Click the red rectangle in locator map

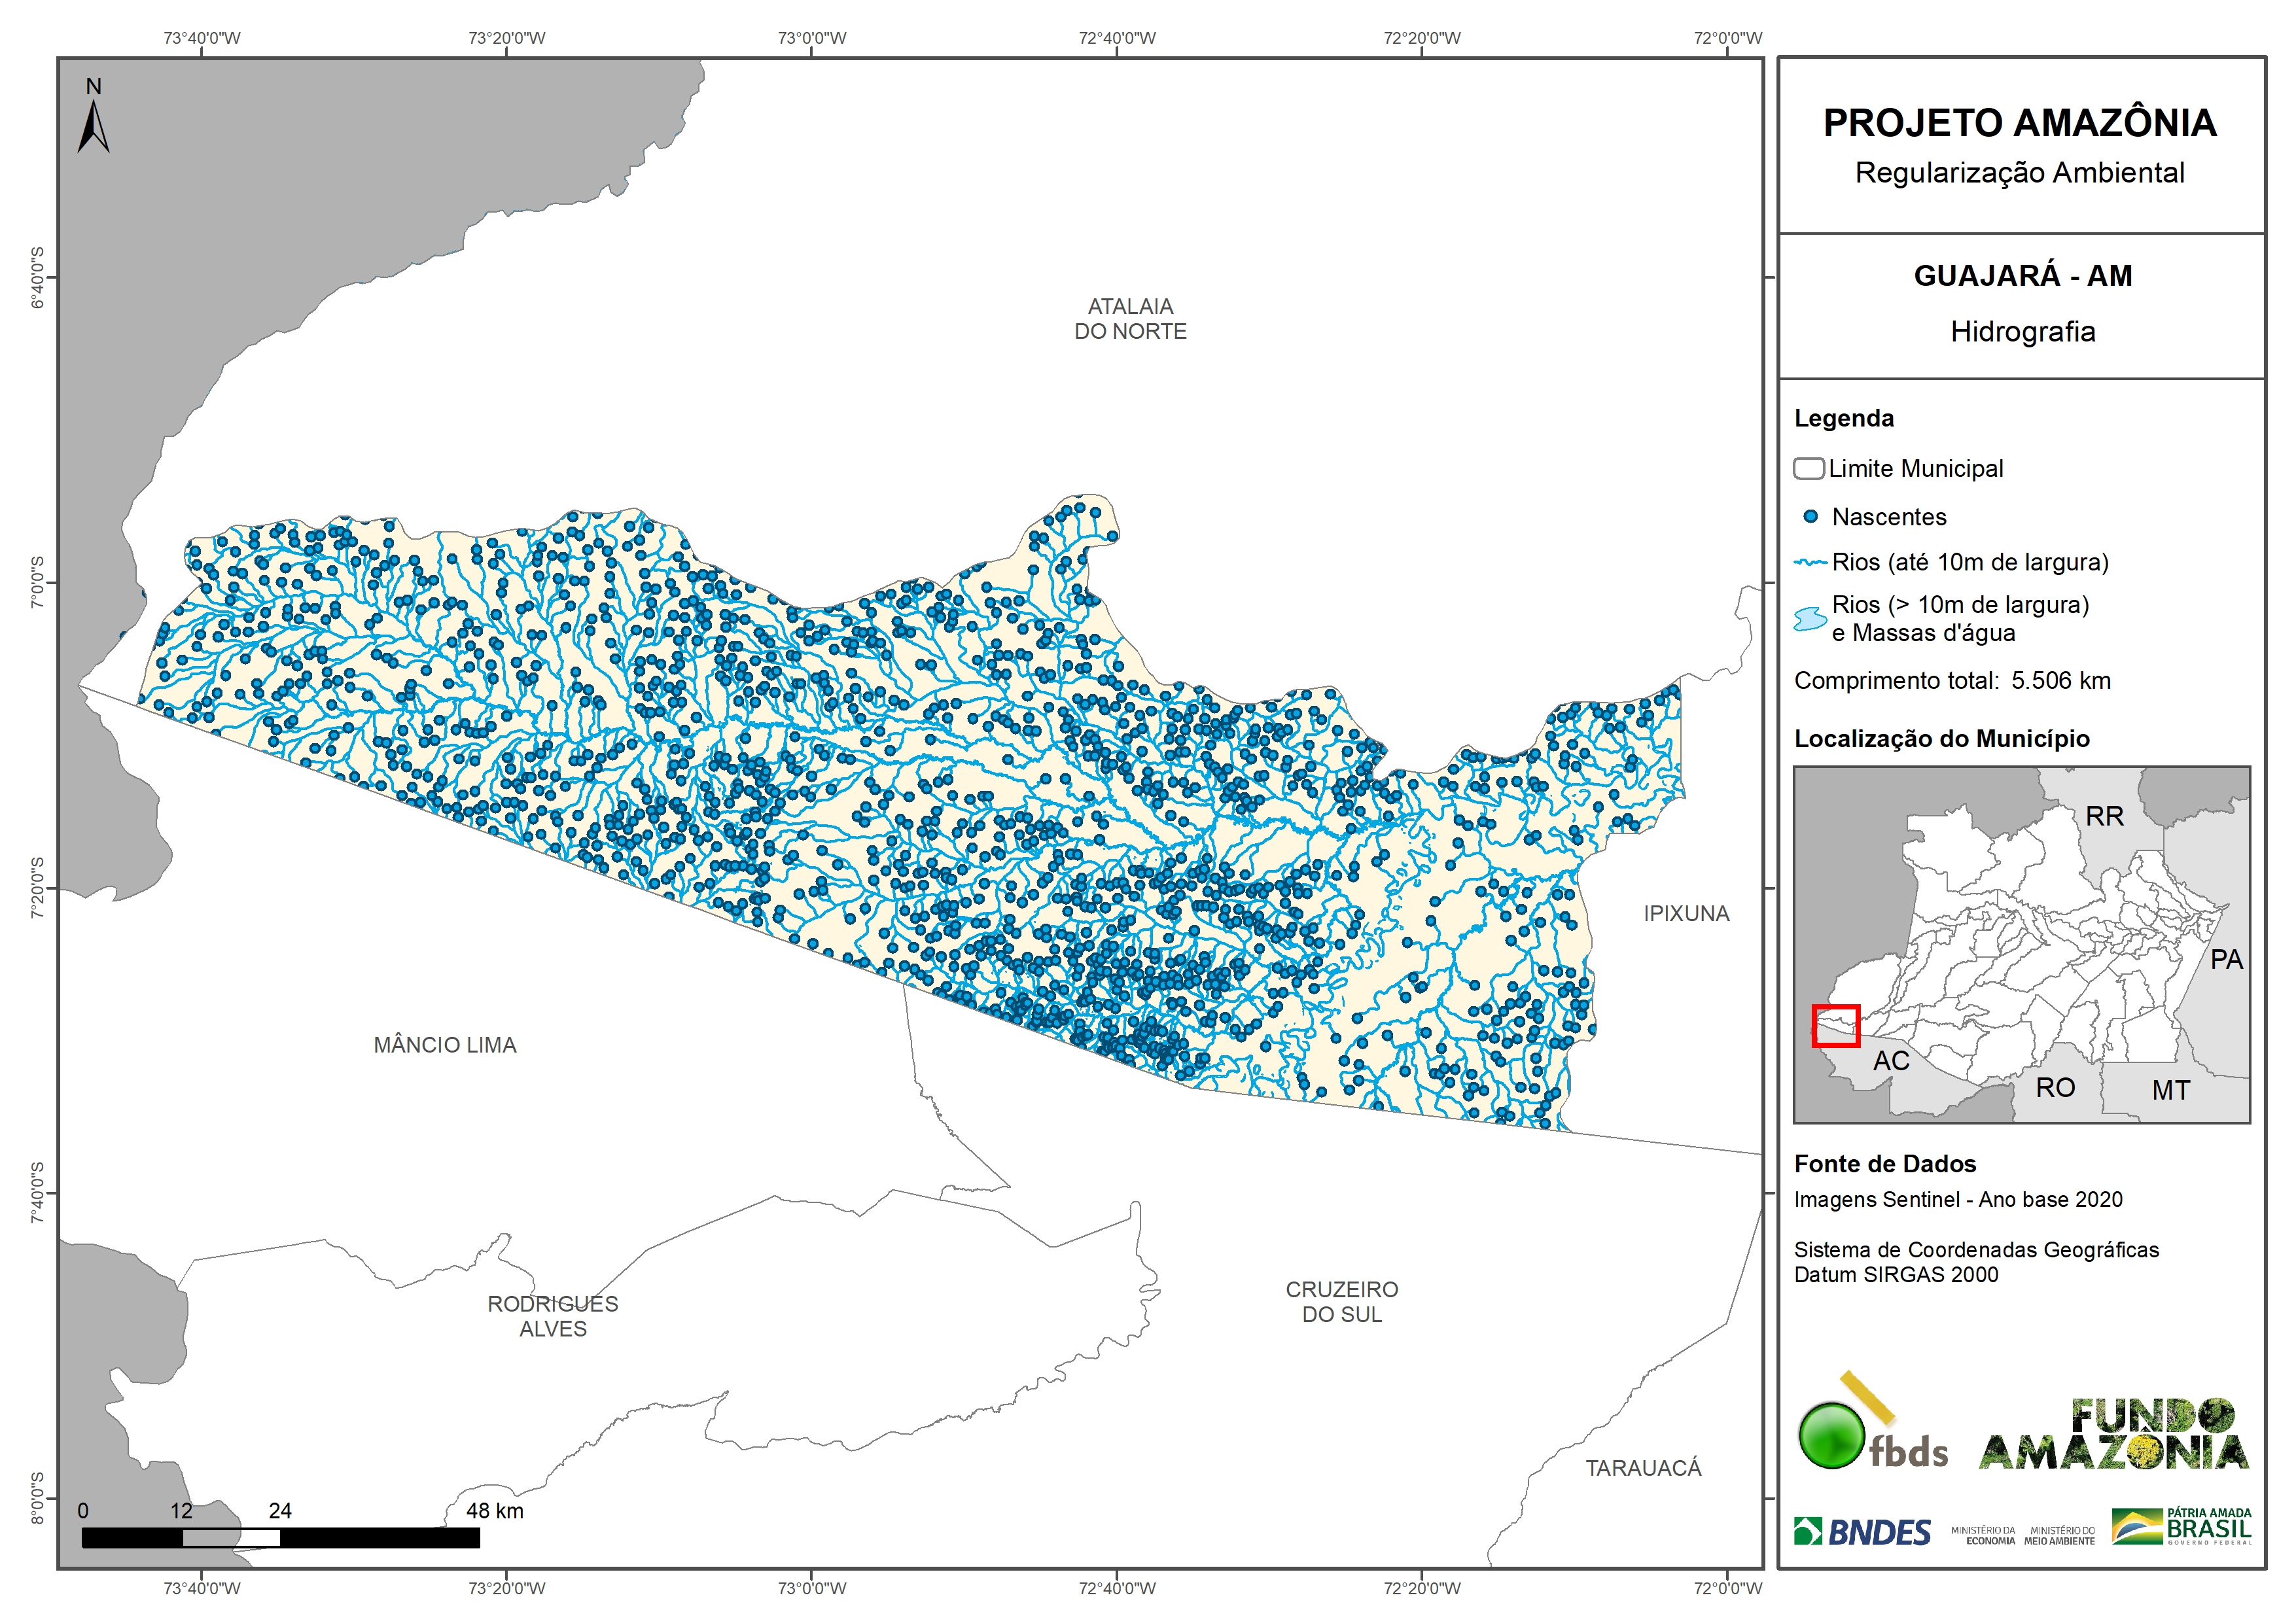click(1836, 1026)
